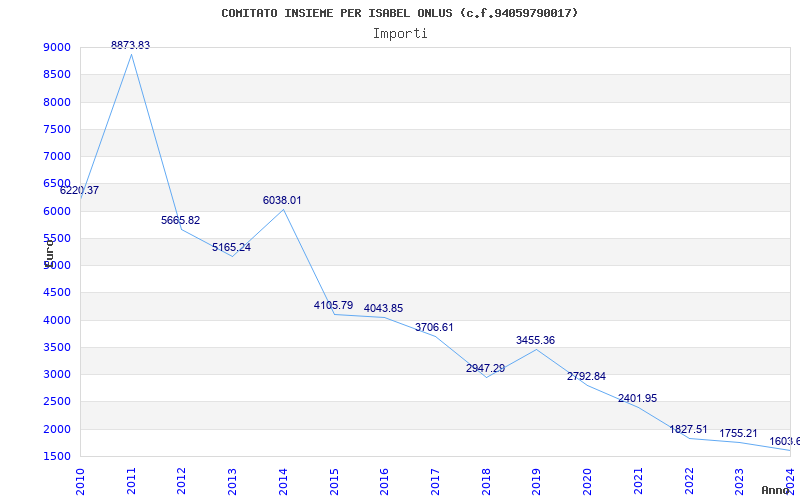Select the 4043.85 value label
800x500 pixels.
[384, 308]
